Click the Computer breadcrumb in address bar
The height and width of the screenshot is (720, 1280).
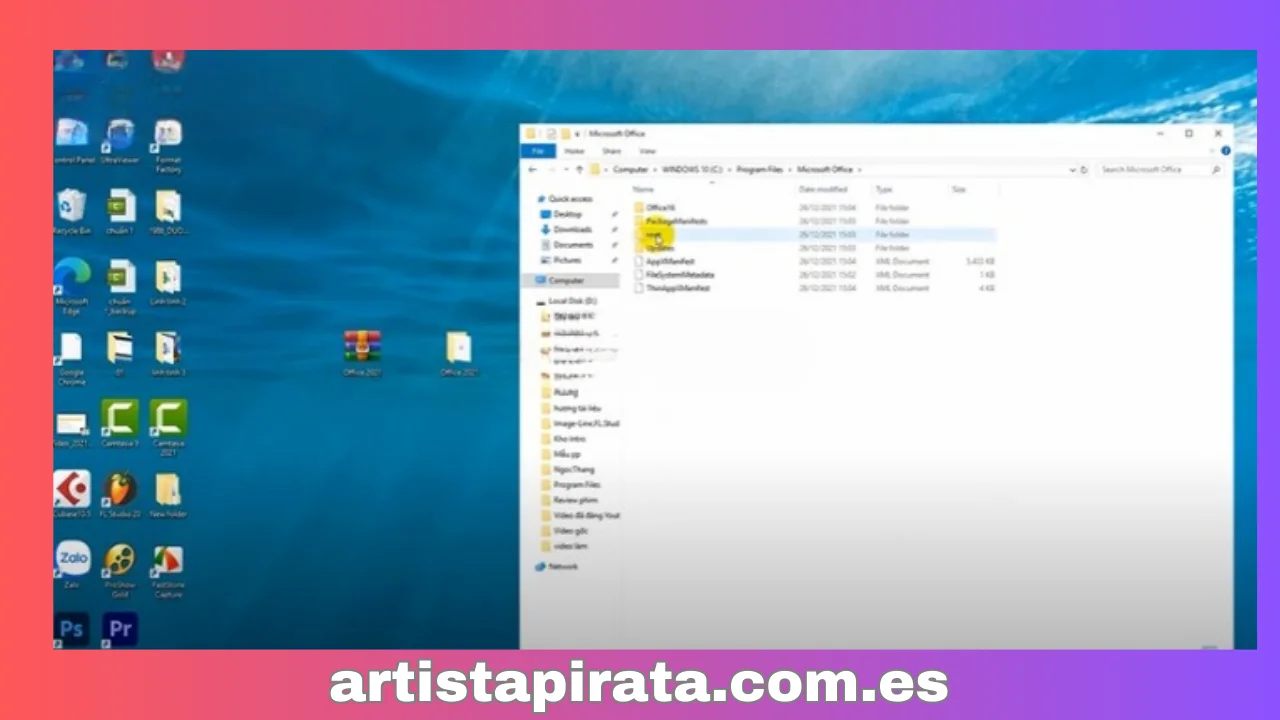(x=630, y=170)
